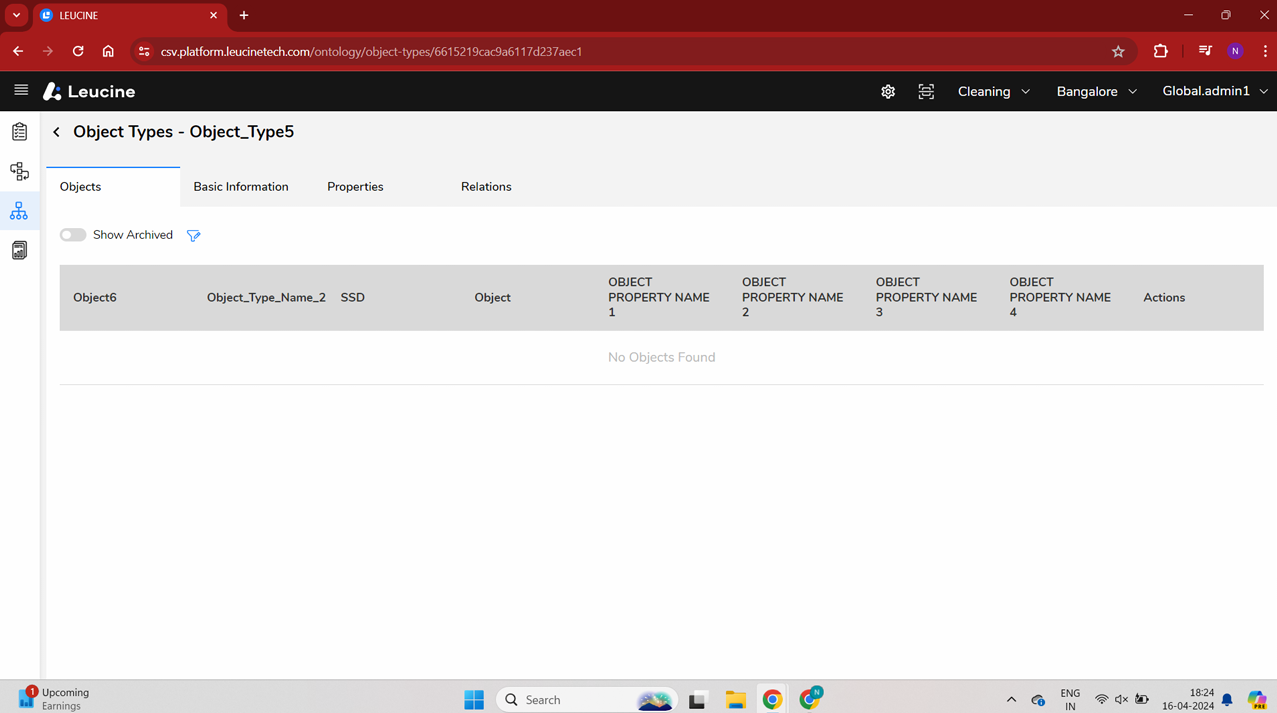This screenshot has height=713, width=1277.
Task: Open settings gear in top bar
Action: pyautogui.click(x=888, y=91)
